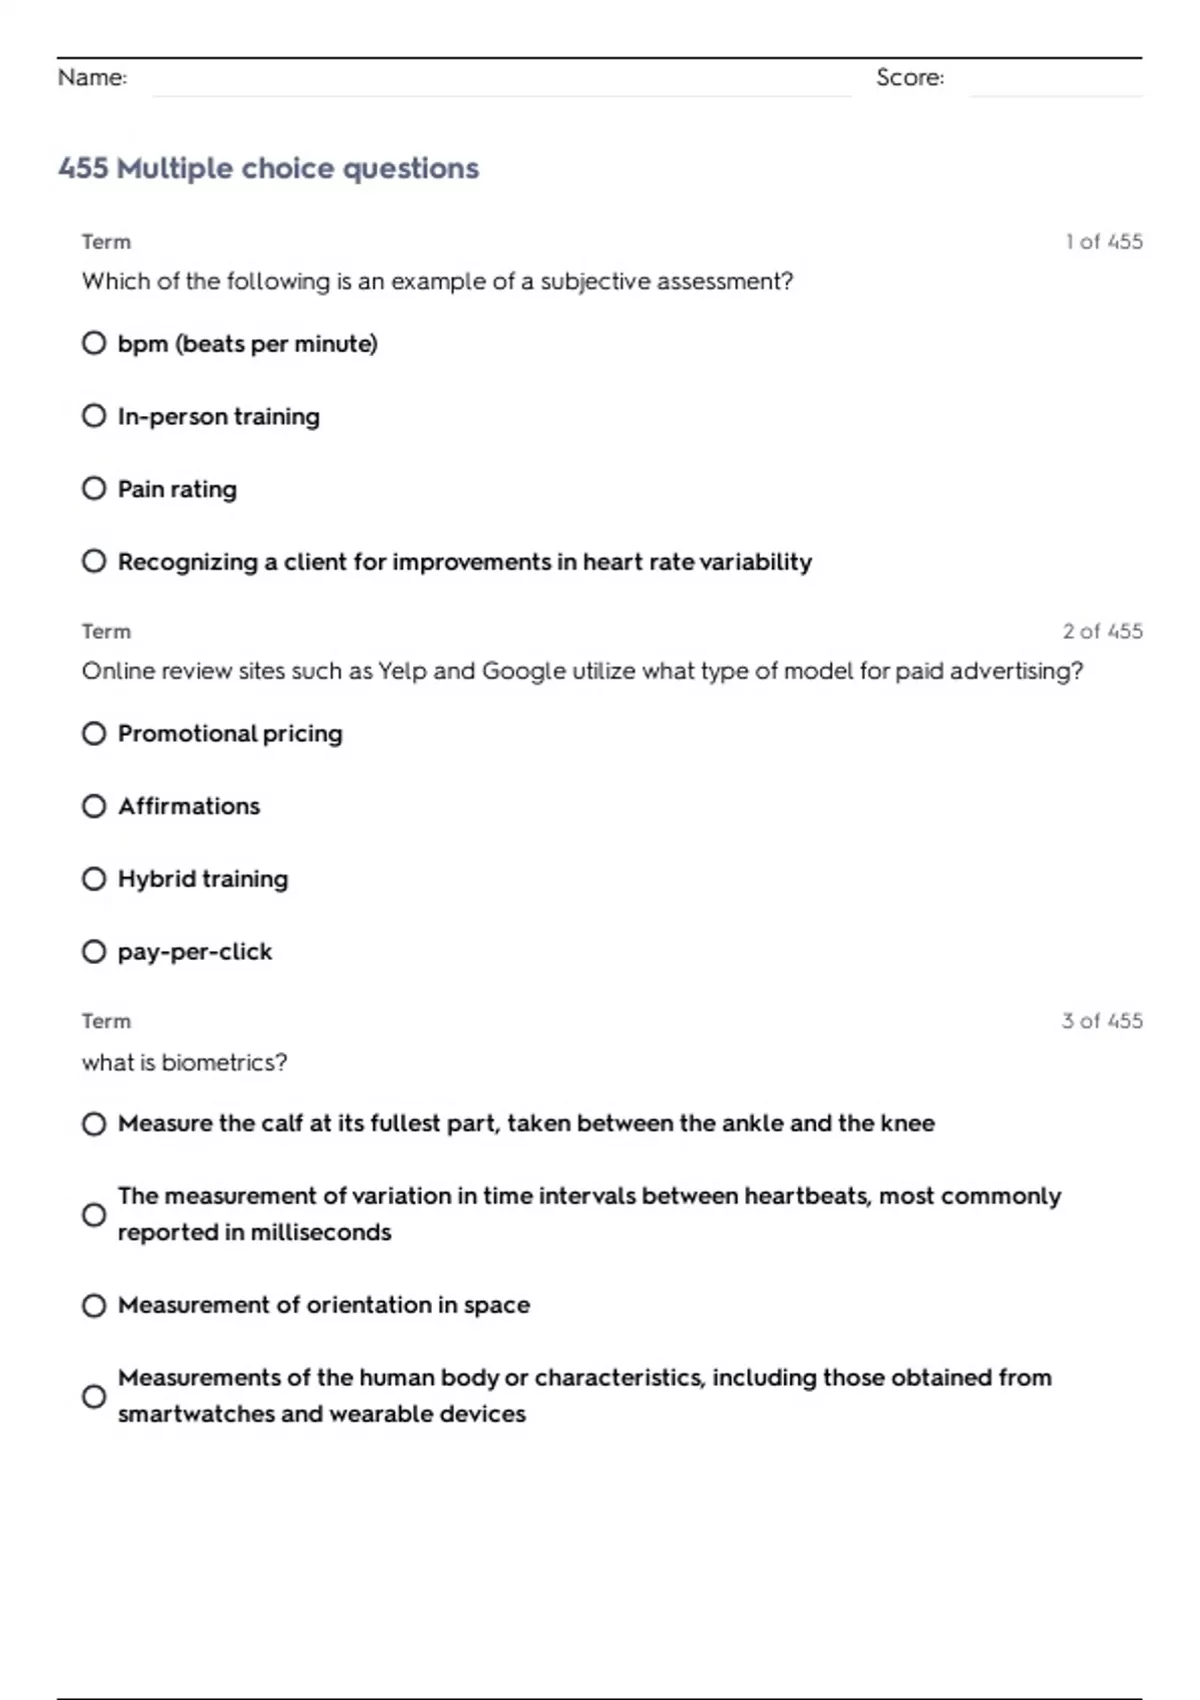Pick 'Hybrid training' option
Image resolution: width=1200 pixels, height=1700 pixels.
[94, 879]
